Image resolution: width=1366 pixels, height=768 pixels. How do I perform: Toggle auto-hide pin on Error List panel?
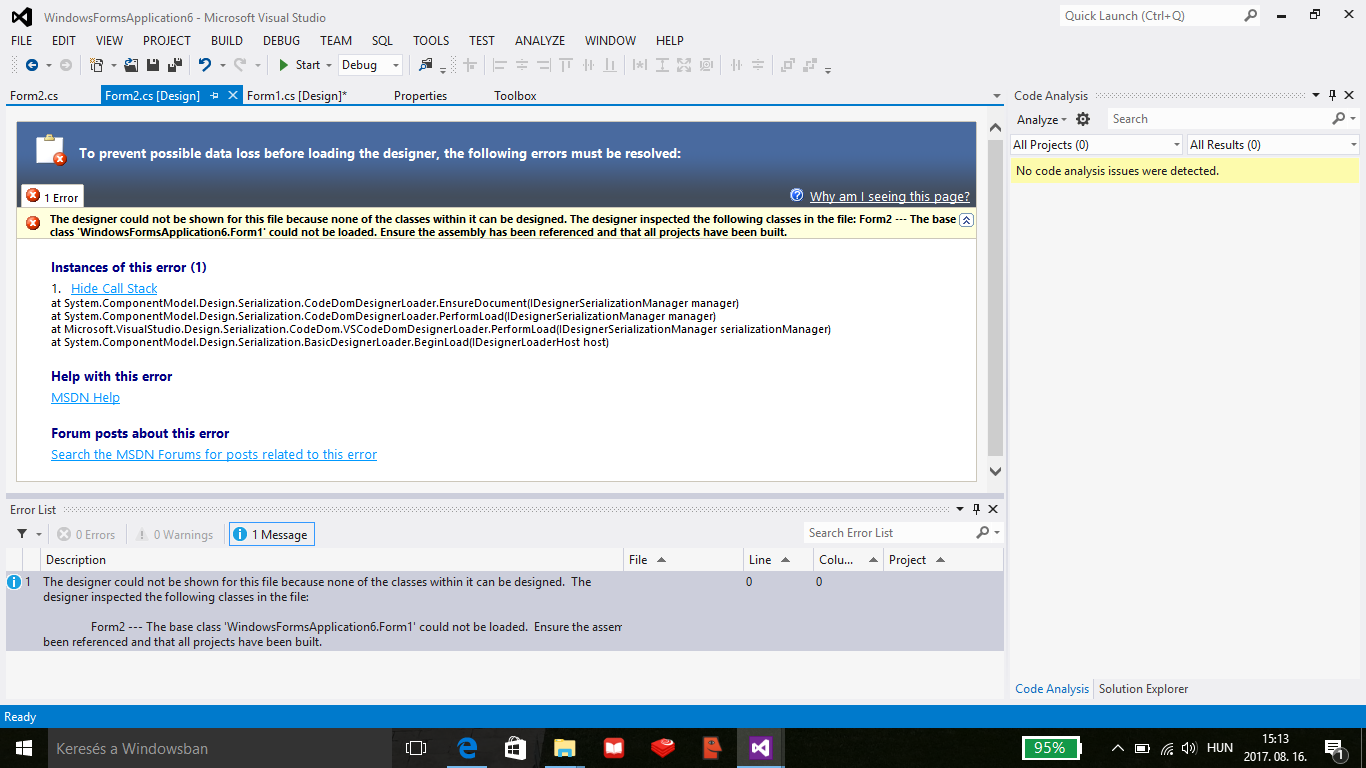[x=977, y=510]
